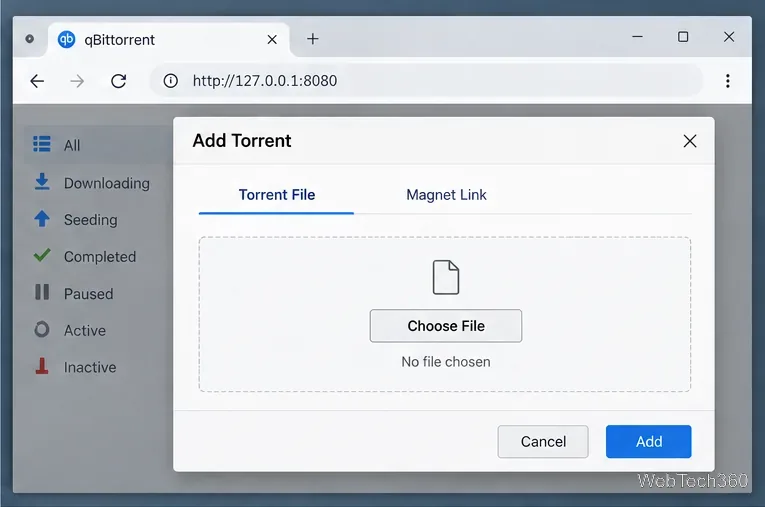Switch to the Magnet Link tab
The image size is (765, 507).
(446, 195)
